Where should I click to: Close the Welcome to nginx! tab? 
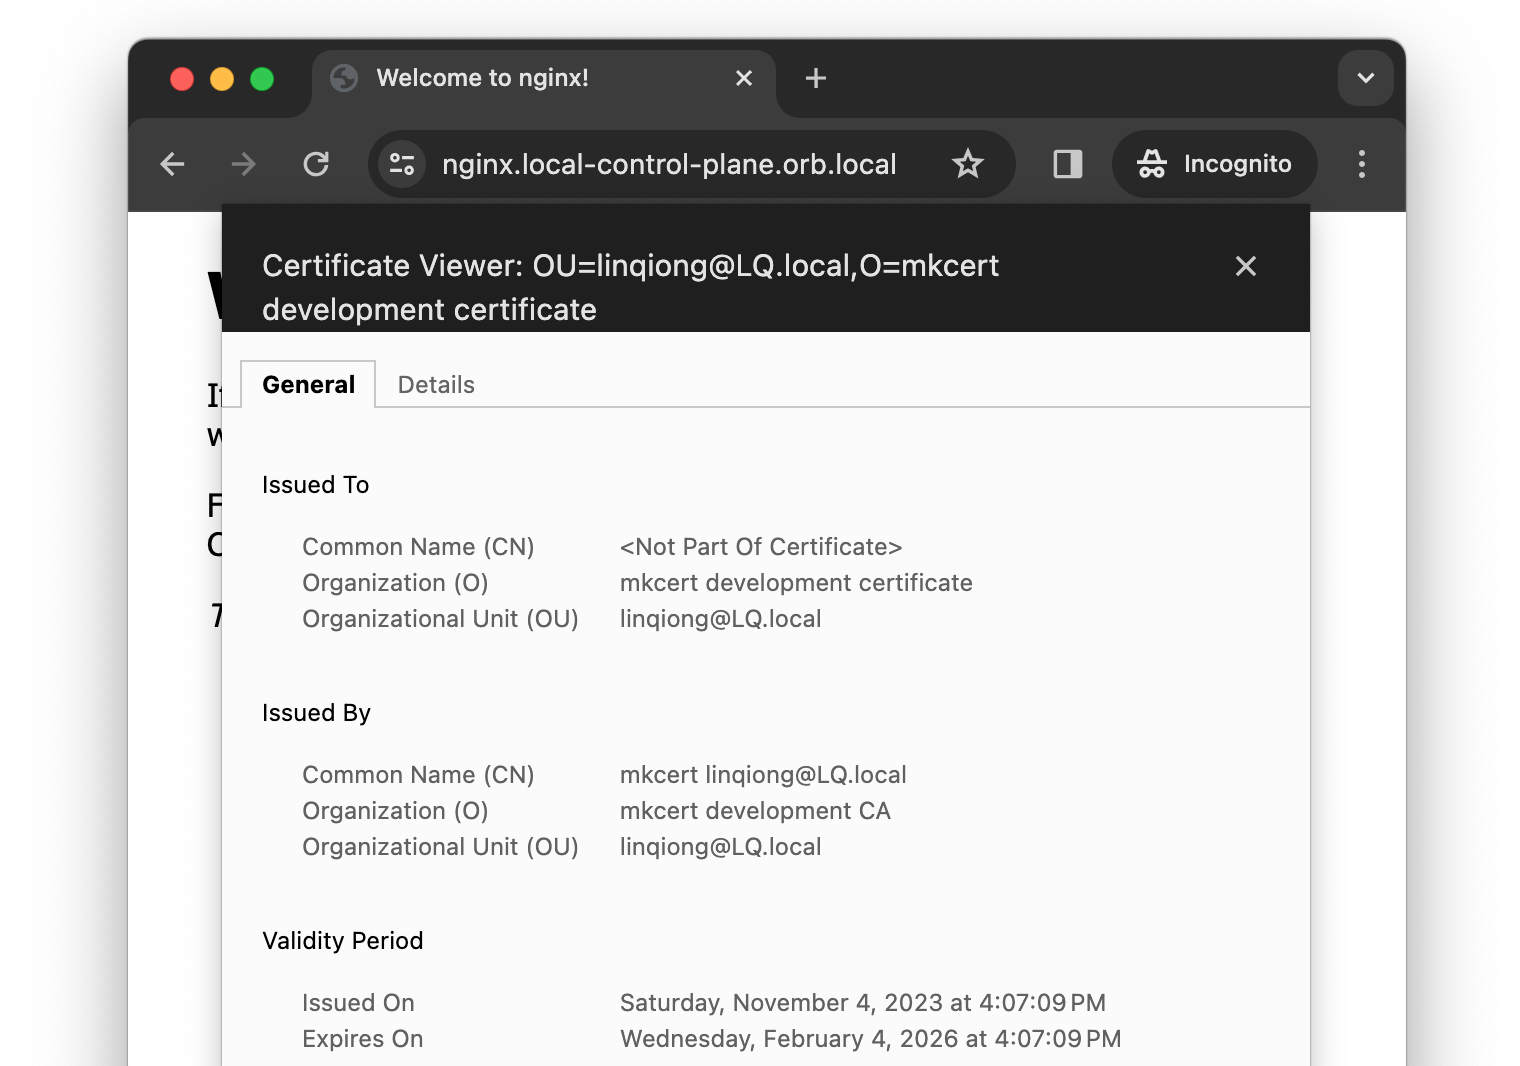tap(744, 78)
